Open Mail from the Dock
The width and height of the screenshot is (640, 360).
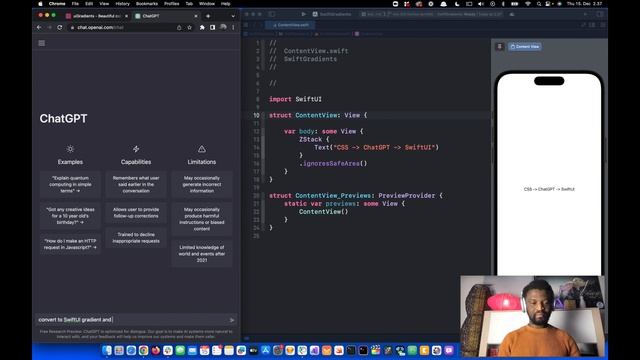tap(193, 350)
